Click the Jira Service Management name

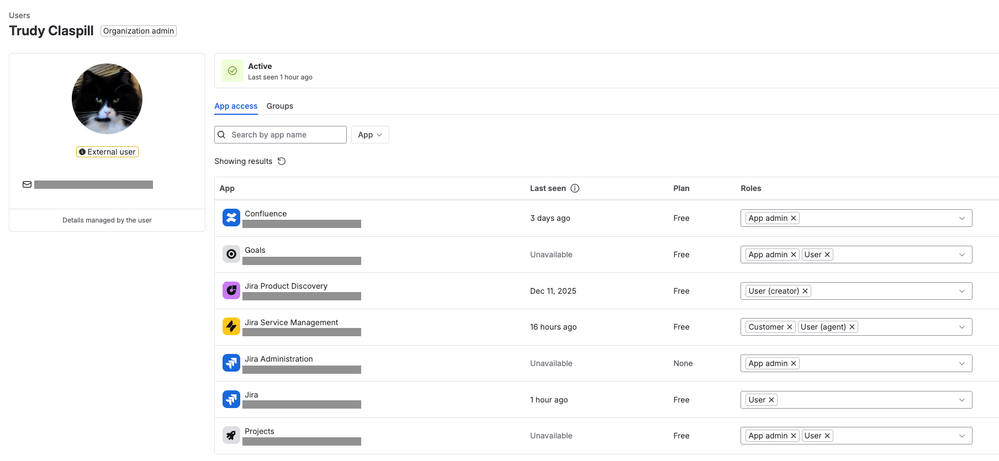(x=291, y=322)
